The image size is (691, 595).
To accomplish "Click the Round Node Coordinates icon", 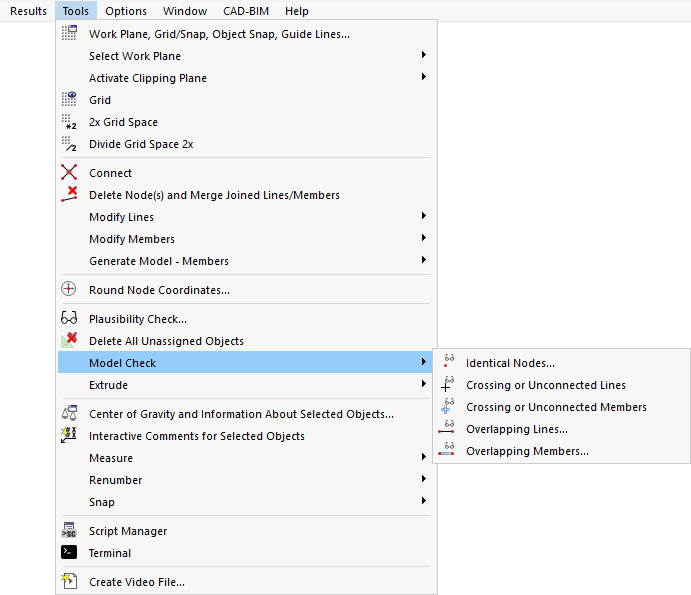I will click(69, 290).
